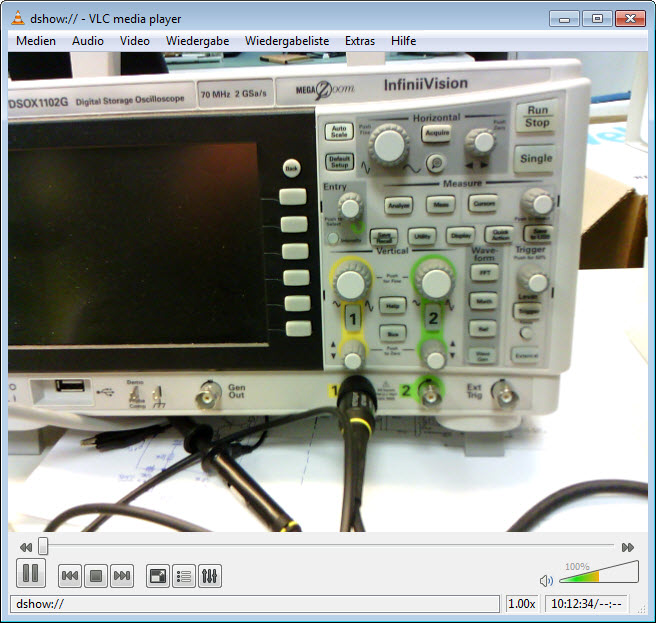Close the VLC media player window
Screen dimensions: 656x623
tap(630, 18)
